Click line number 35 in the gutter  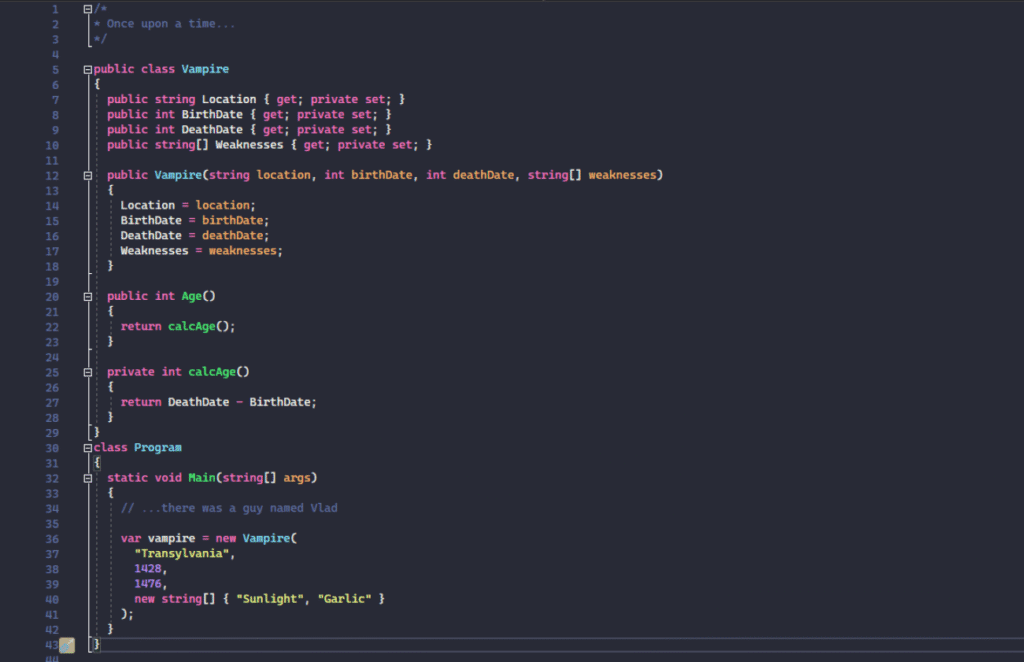[x=52, y=524]
